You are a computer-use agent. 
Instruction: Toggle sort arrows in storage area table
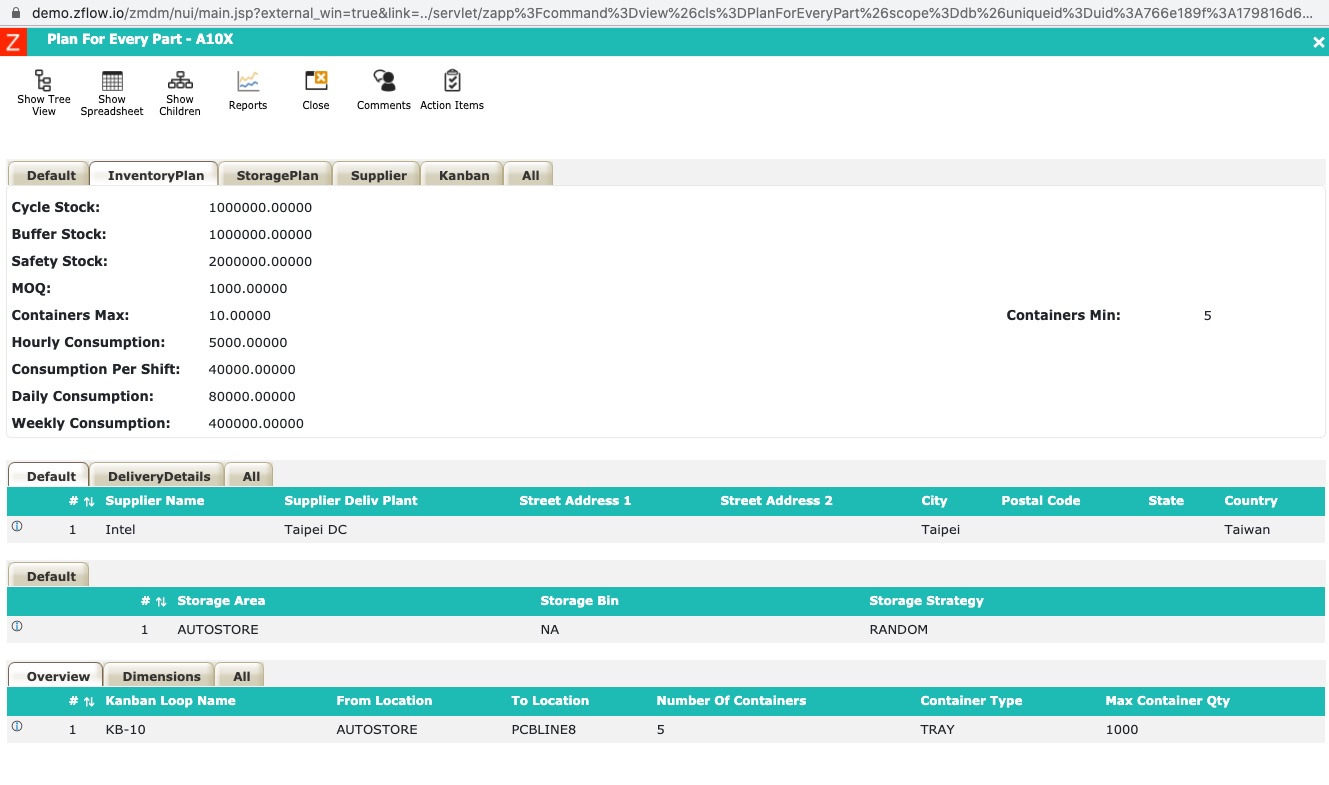click(161, 602)
